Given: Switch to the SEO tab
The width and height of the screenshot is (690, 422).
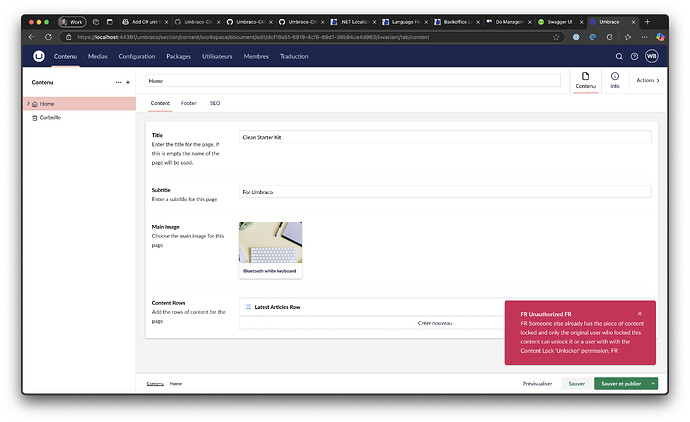Looking at the screenshot, I should pos(215,103).
